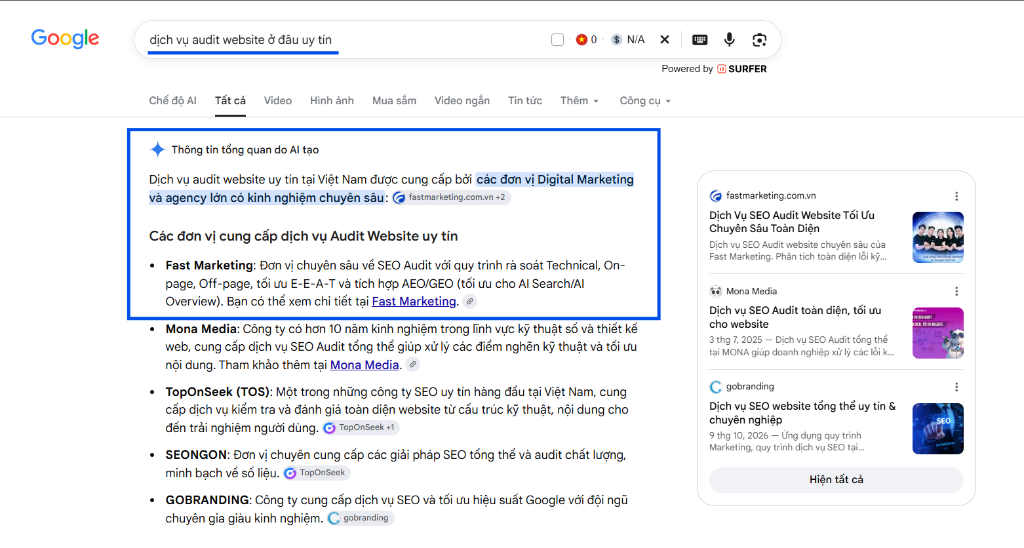1024x548 pixels.
Task: Click the Surfer logo under the search bar
Action: coord(742,69)
